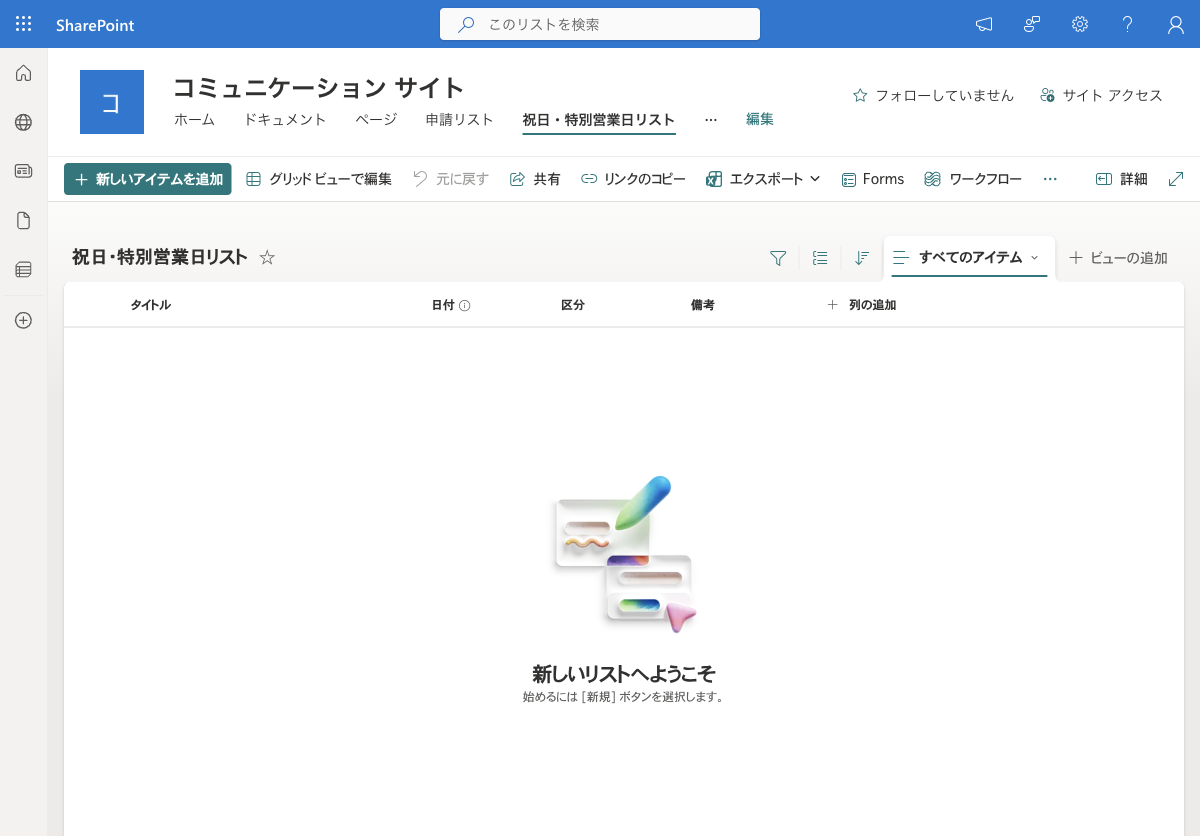Open the group by icon
This screenshot has height=836, width=1200.
tap(820, 258)
